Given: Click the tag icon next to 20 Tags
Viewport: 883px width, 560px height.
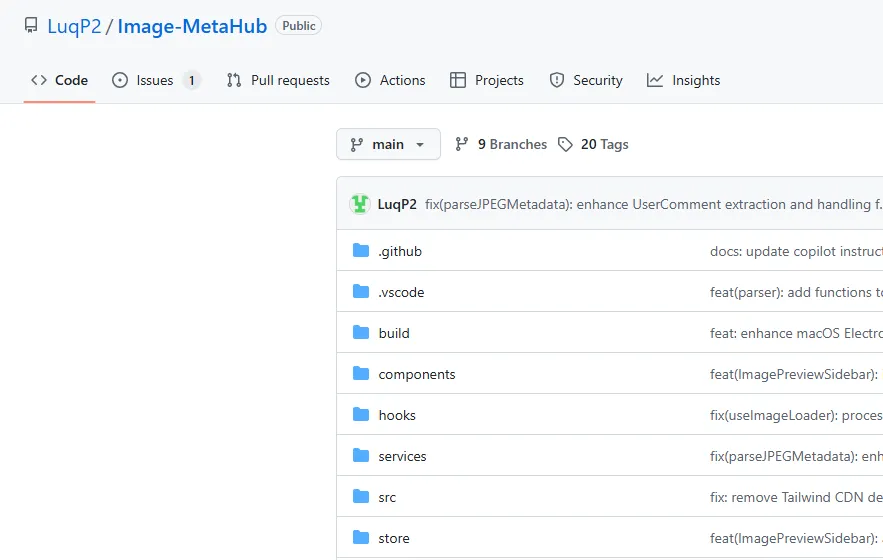Looking at the screenshot, I should (566, 144).
